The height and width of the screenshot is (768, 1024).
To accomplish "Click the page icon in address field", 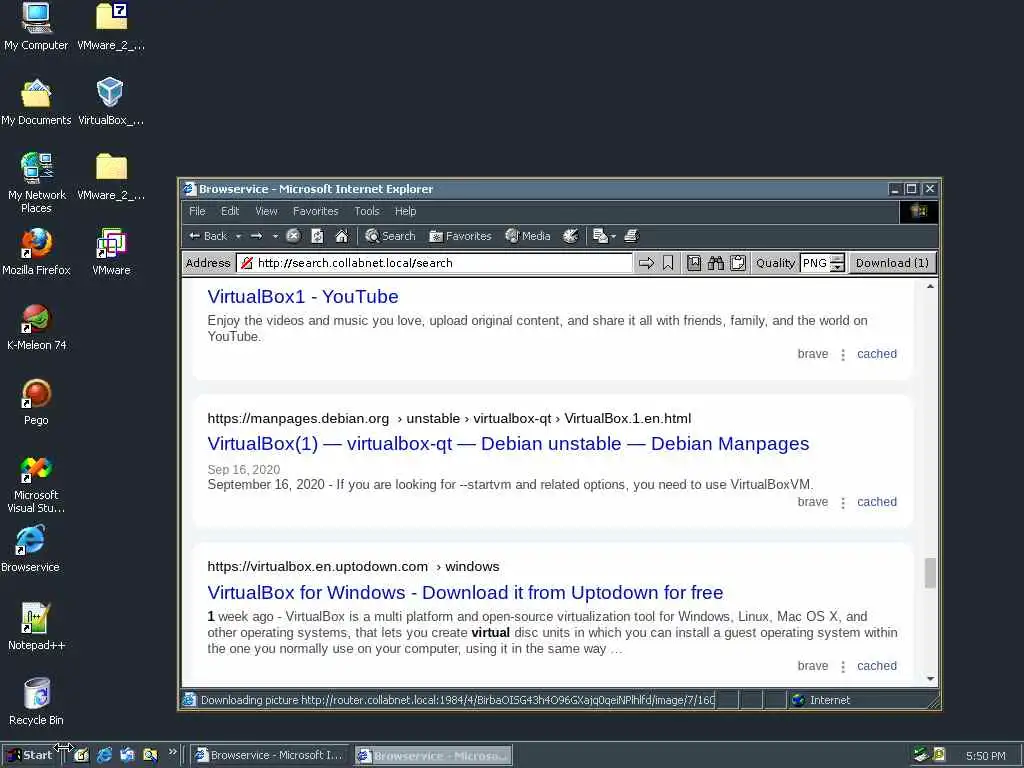I will tap(247, 263).
